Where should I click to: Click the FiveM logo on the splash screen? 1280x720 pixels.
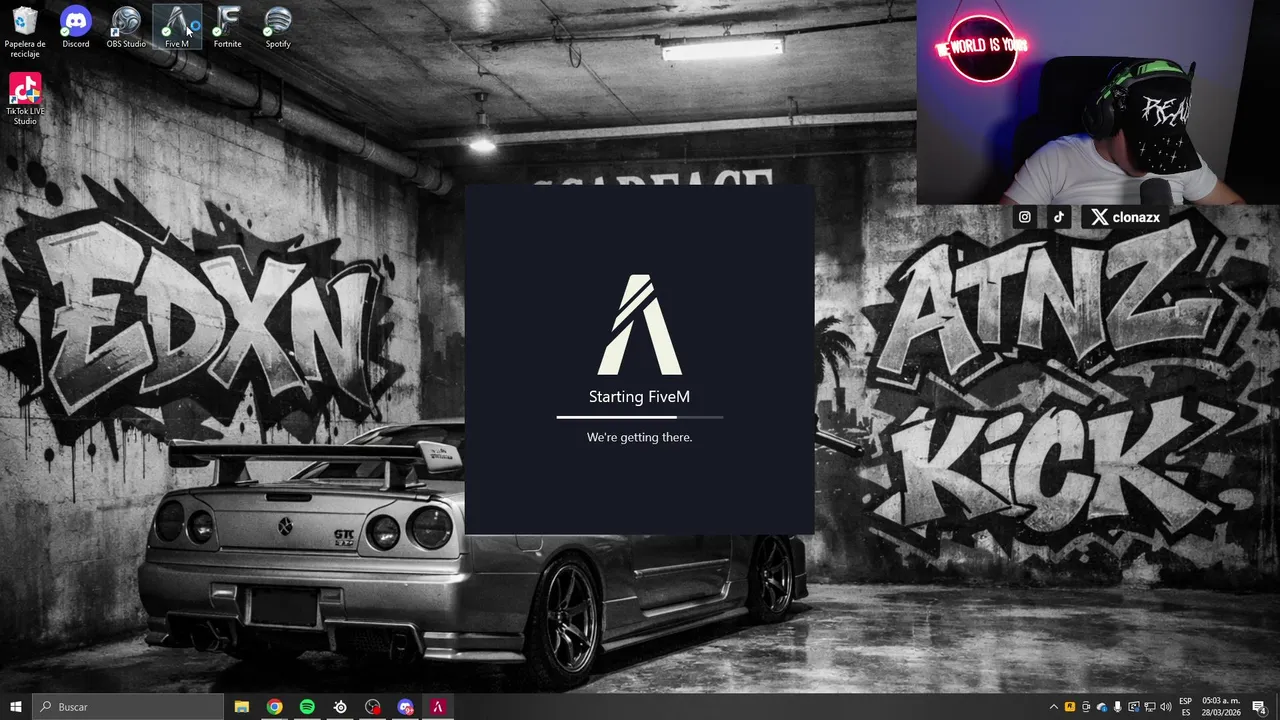click(x=640, y=325)
